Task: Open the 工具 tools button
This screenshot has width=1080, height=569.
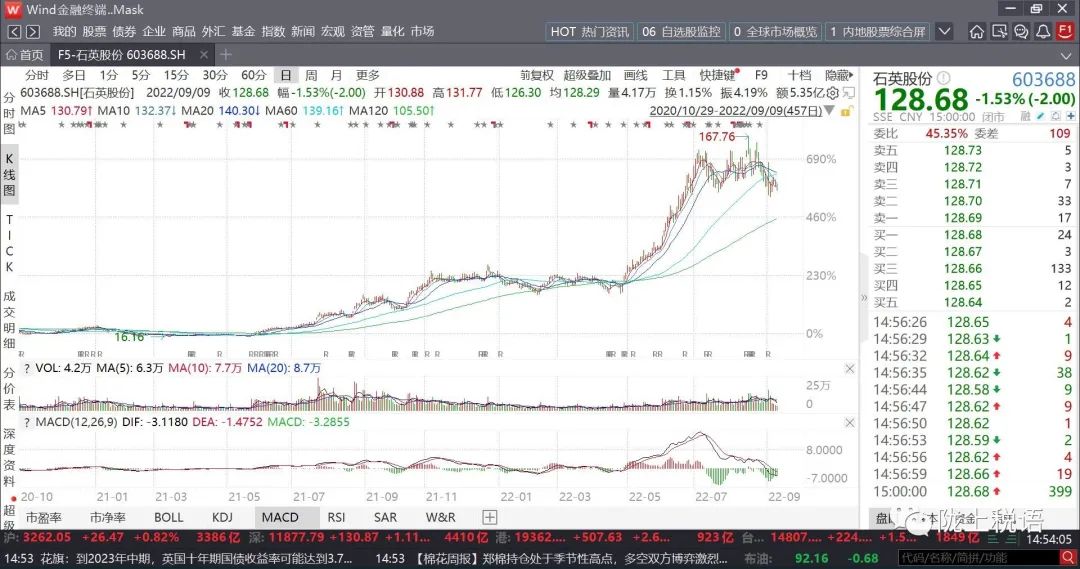Action: 674,75
